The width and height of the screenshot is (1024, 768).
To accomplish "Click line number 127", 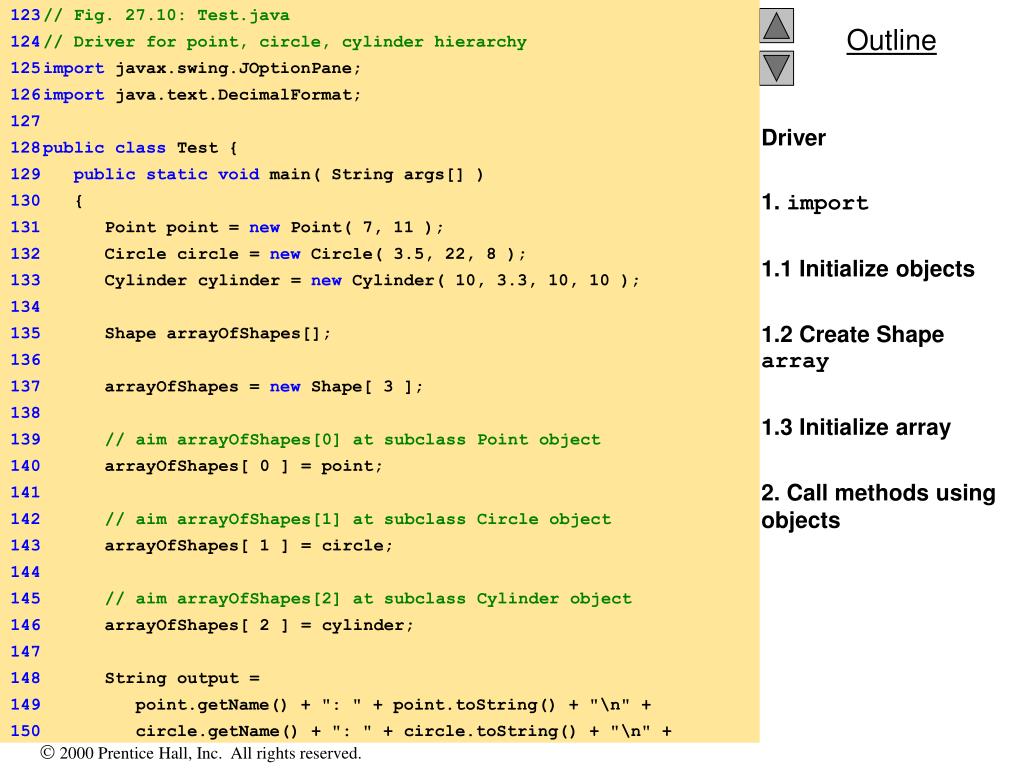I will point(25,121).
